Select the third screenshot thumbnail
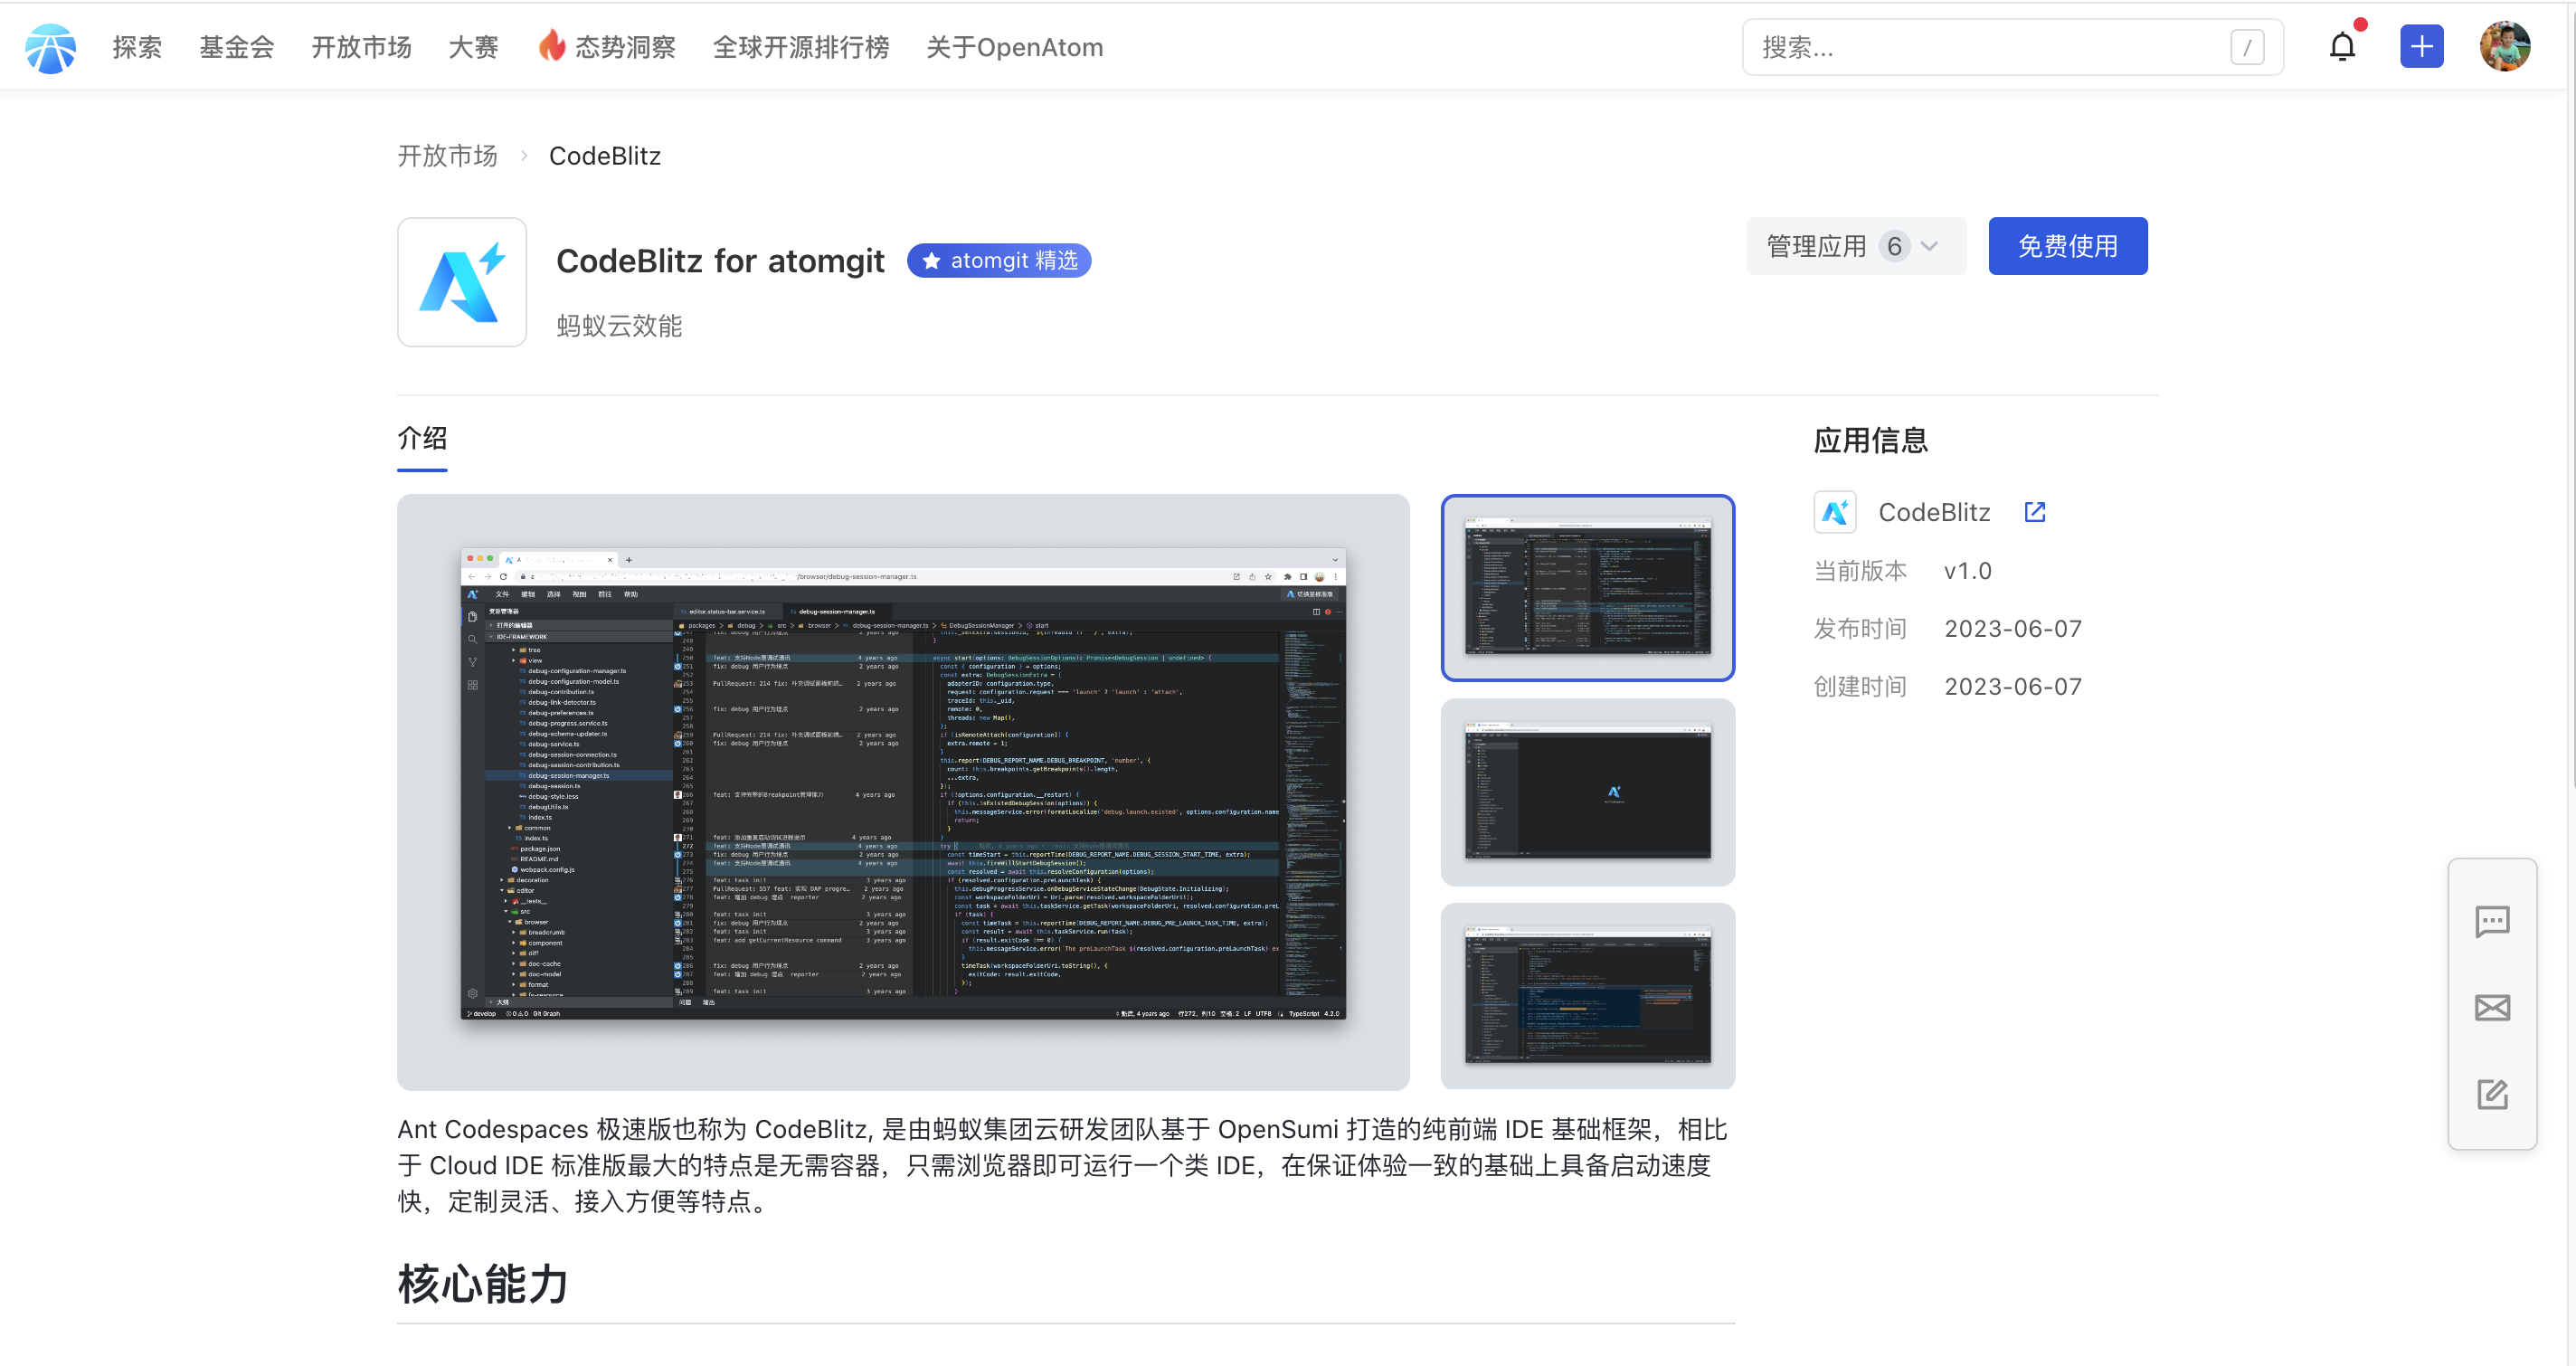2576x1366 pixels. pos(1587,996)
